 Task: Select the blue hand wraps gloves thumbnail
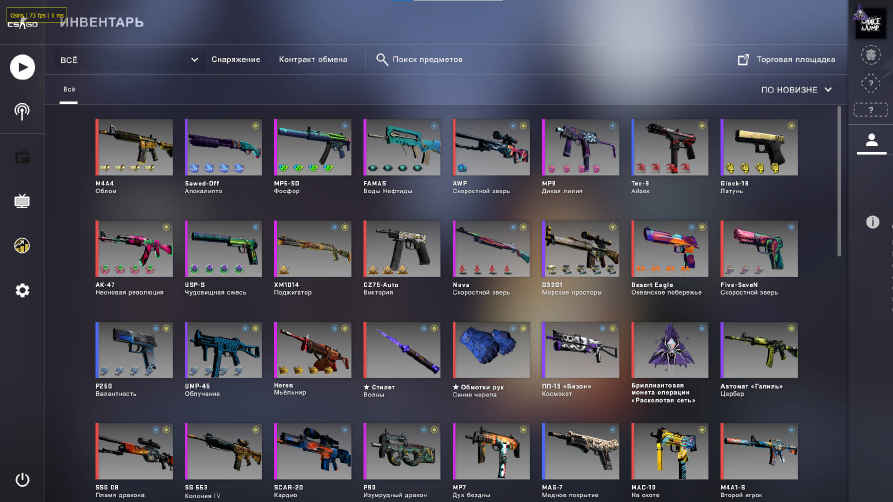[x=491, y=350]
